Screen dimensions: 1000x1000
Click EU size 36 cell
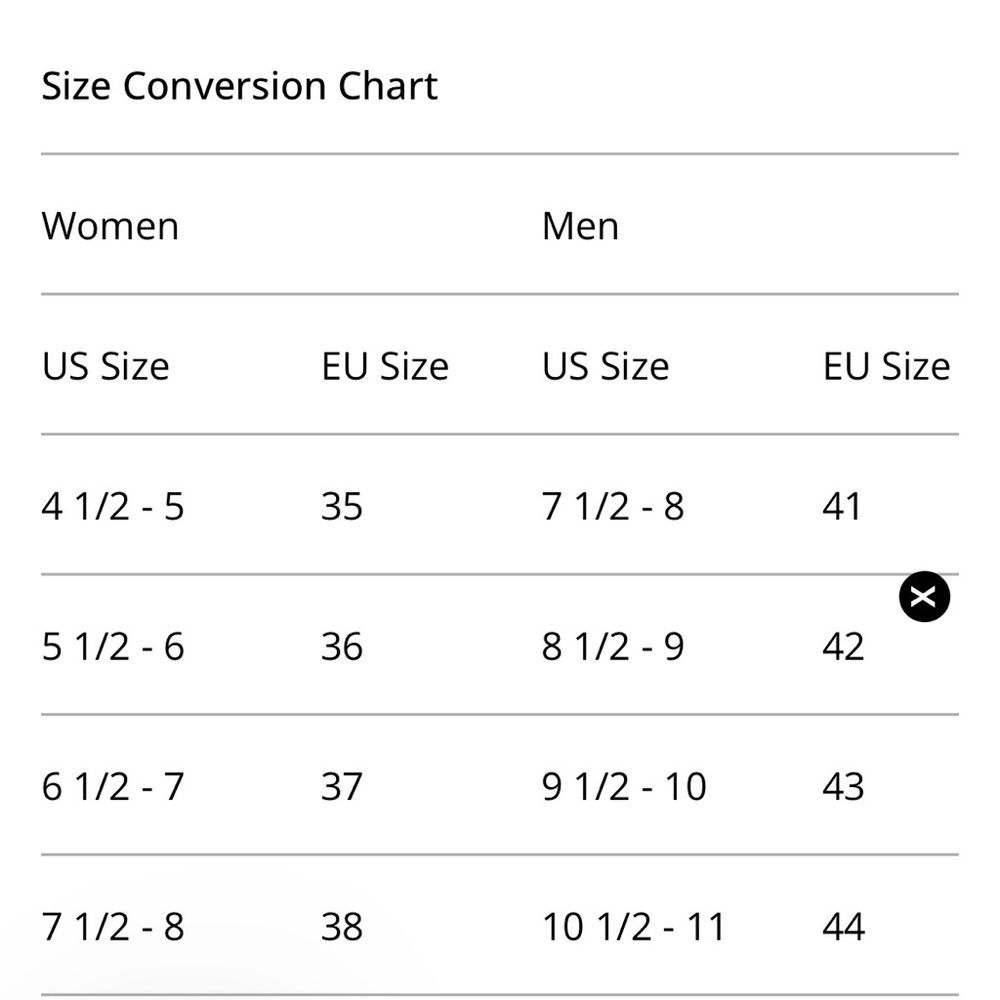click(342, 647)
